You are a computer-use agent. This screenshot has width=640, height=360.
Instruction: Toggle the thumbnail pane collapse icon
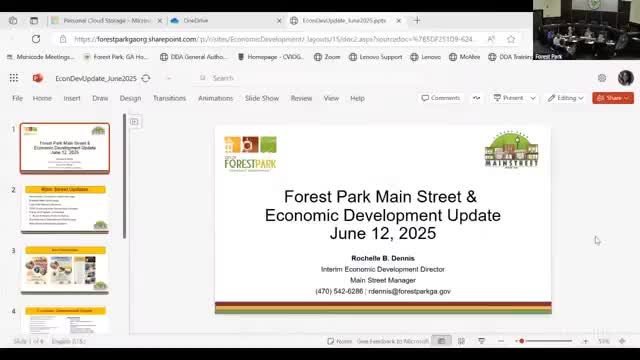pyautogui.click(x=134, y=122)
